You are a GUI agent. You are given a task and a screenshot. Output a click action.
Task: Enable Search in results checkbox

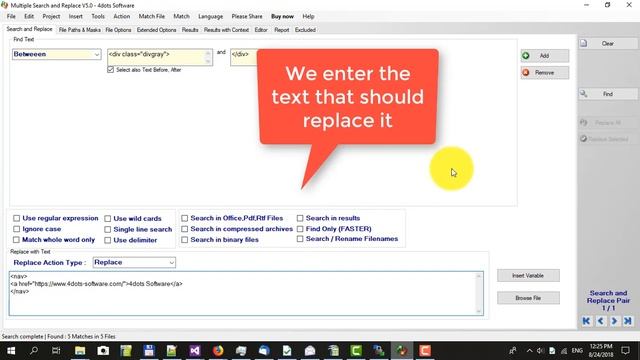pos(300,218)
